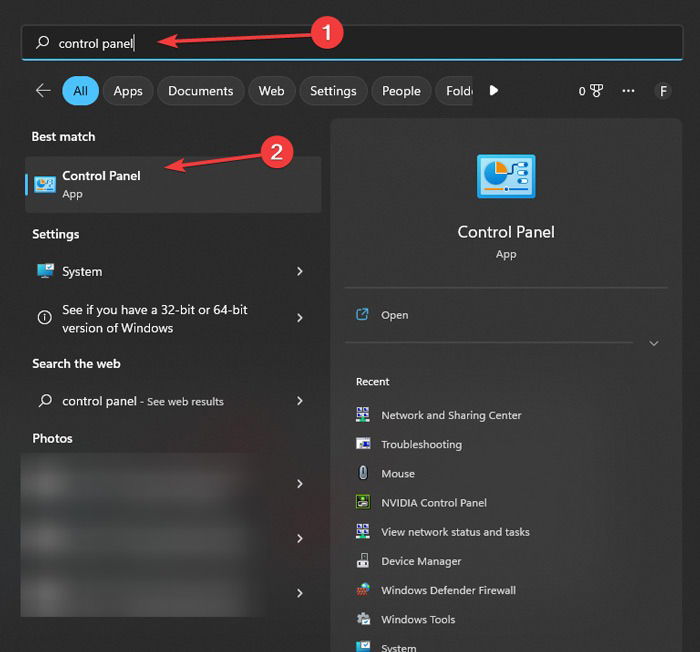The height and width of the screenshot is (652, 700).
Task: Click the web search magnifier icon
Action: tap(45, 401)
